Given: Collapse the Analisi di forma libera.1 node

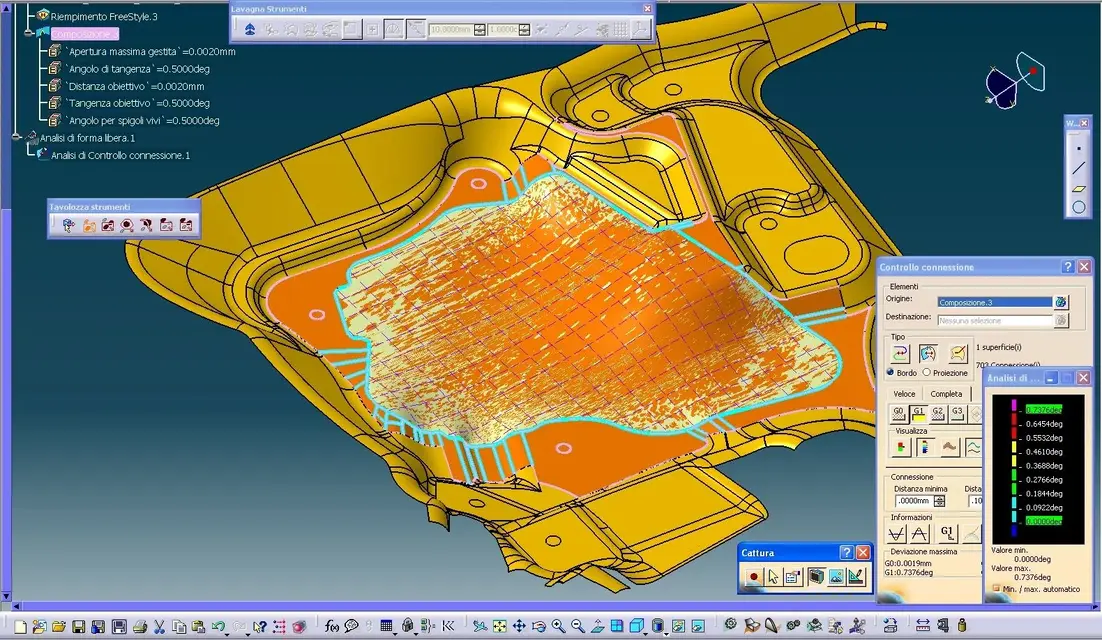Looking at the screenshot, I should tap(17, 138).
